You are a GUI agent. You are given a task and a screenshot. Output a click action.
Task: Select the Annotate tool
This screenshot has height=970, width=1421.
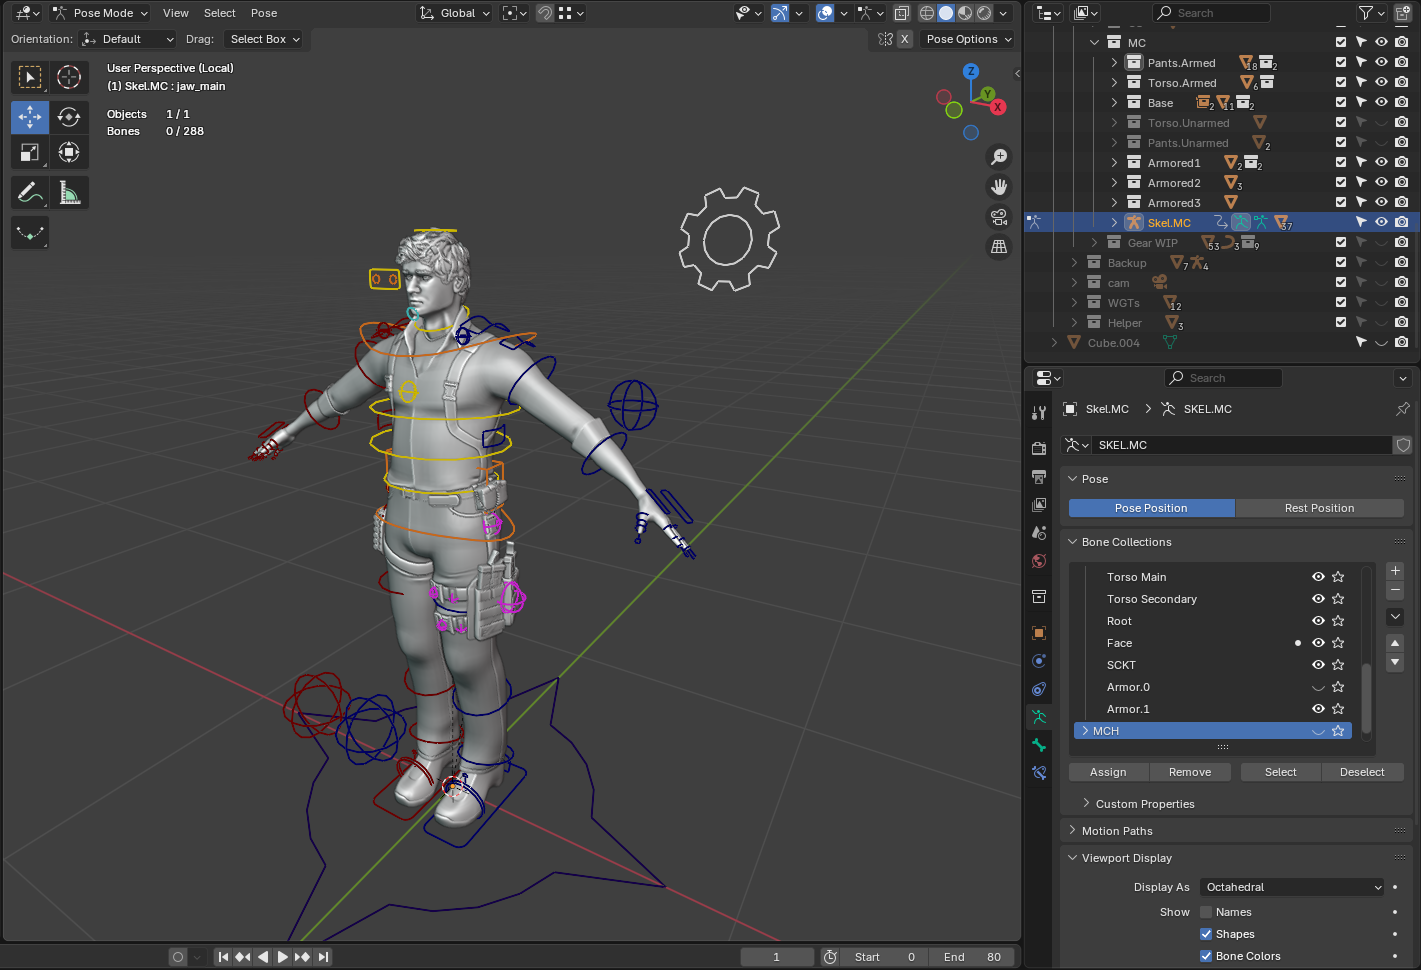click(x=30, y=192)
